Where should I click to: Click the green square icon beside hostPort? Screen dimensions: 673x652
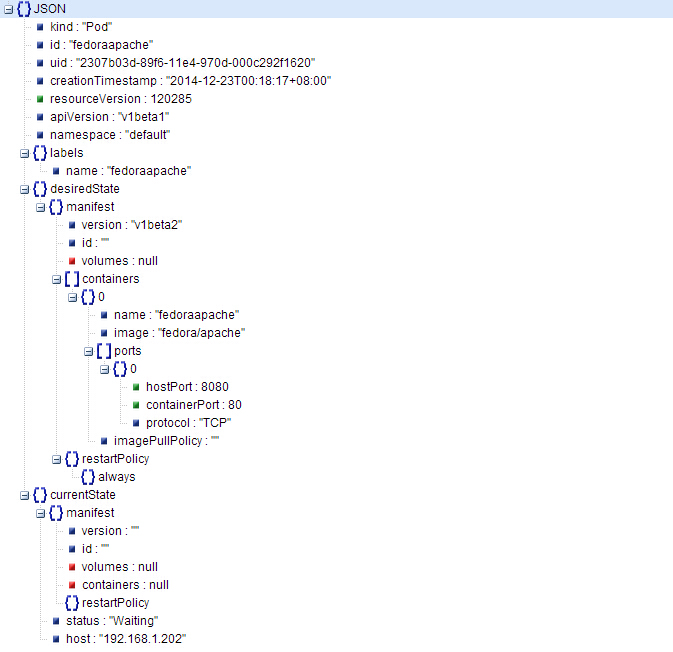(137, 387)
